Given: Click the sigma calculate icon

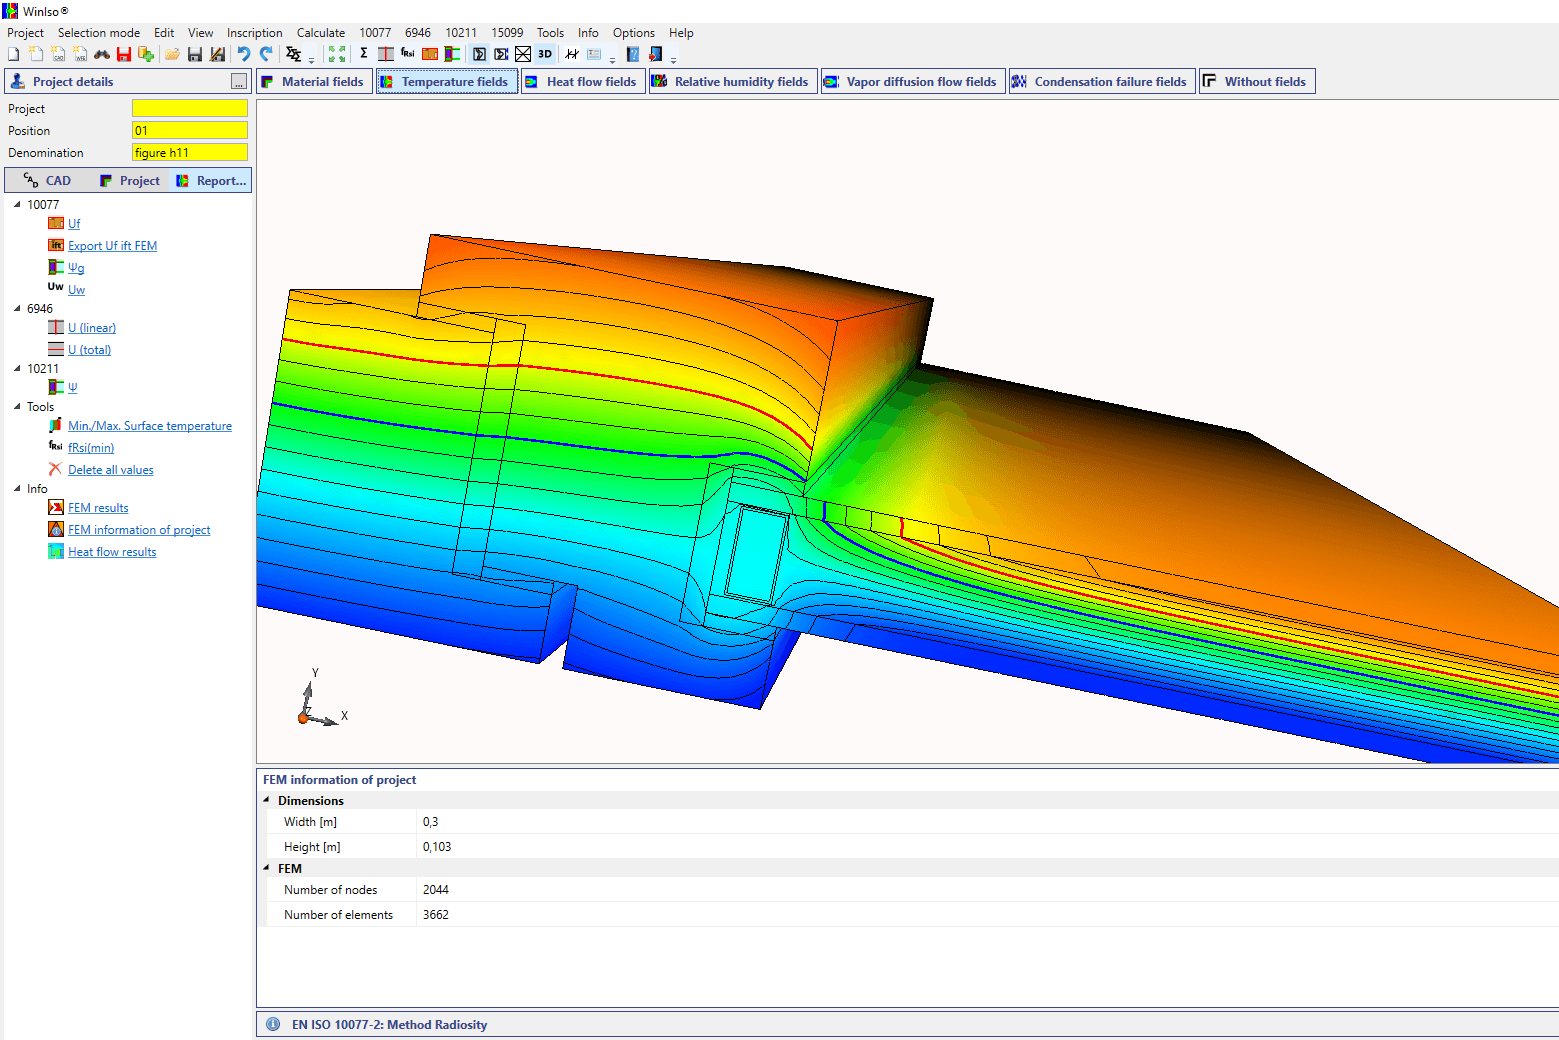Looking at the screenshot, I should click(364, 54).
